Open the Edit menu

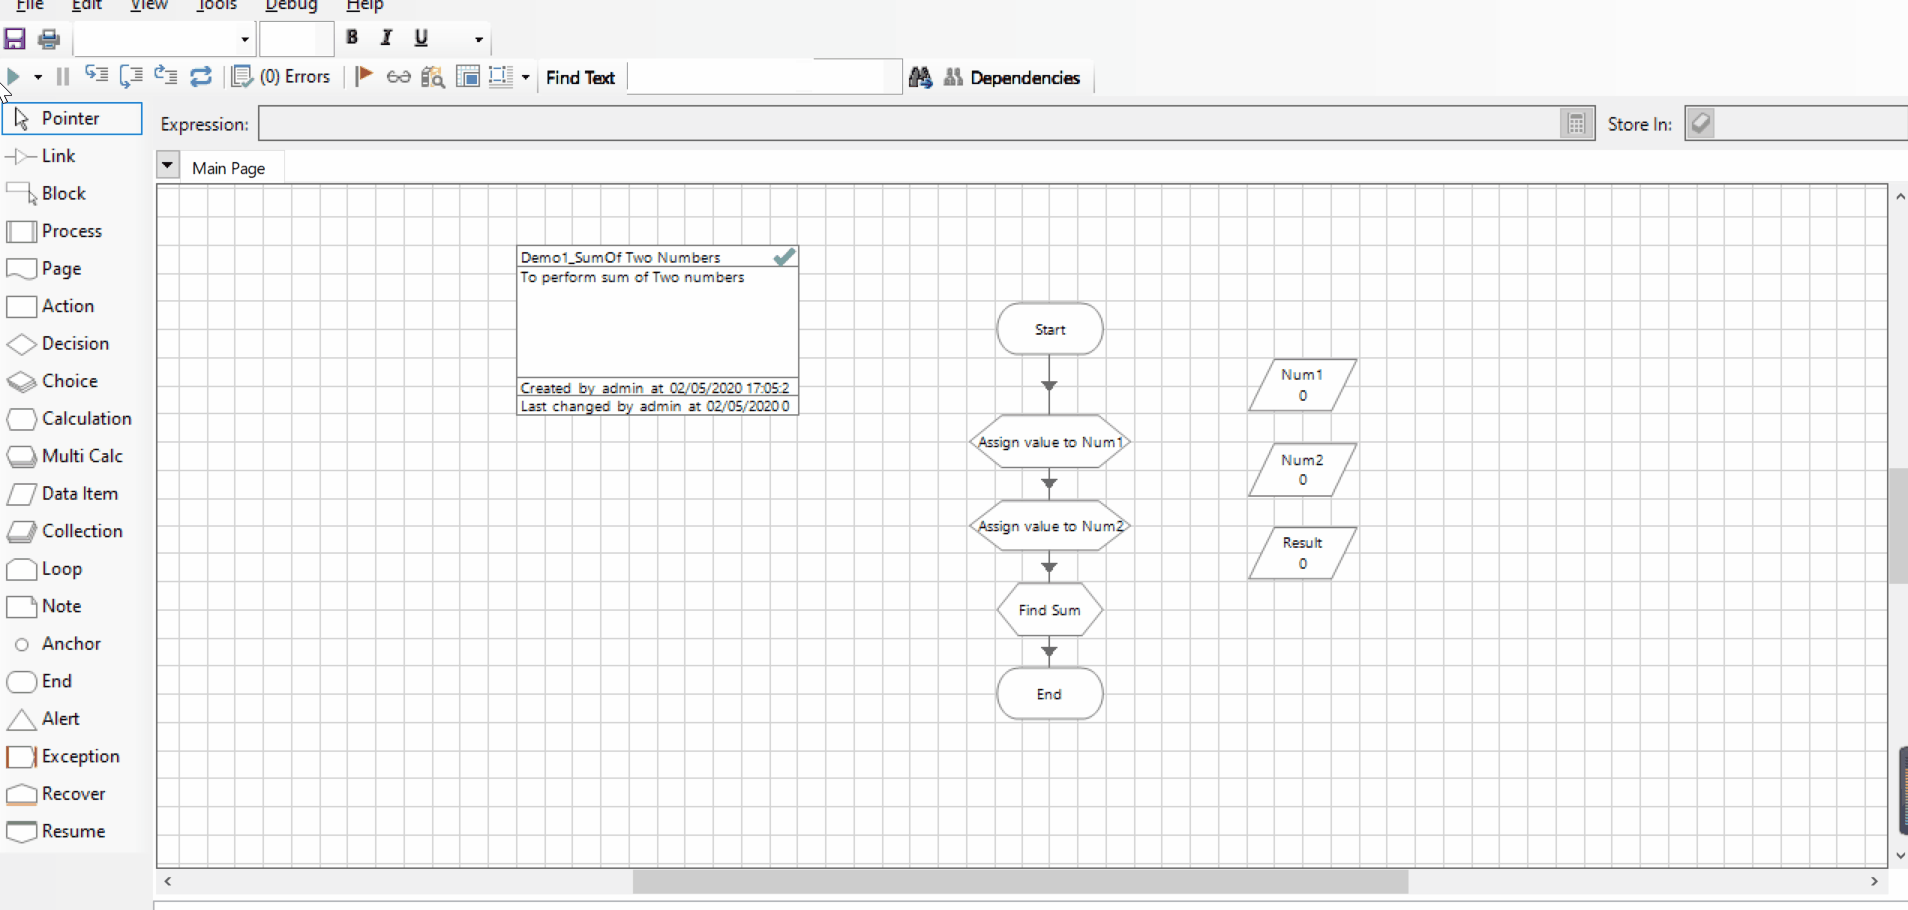87,5
